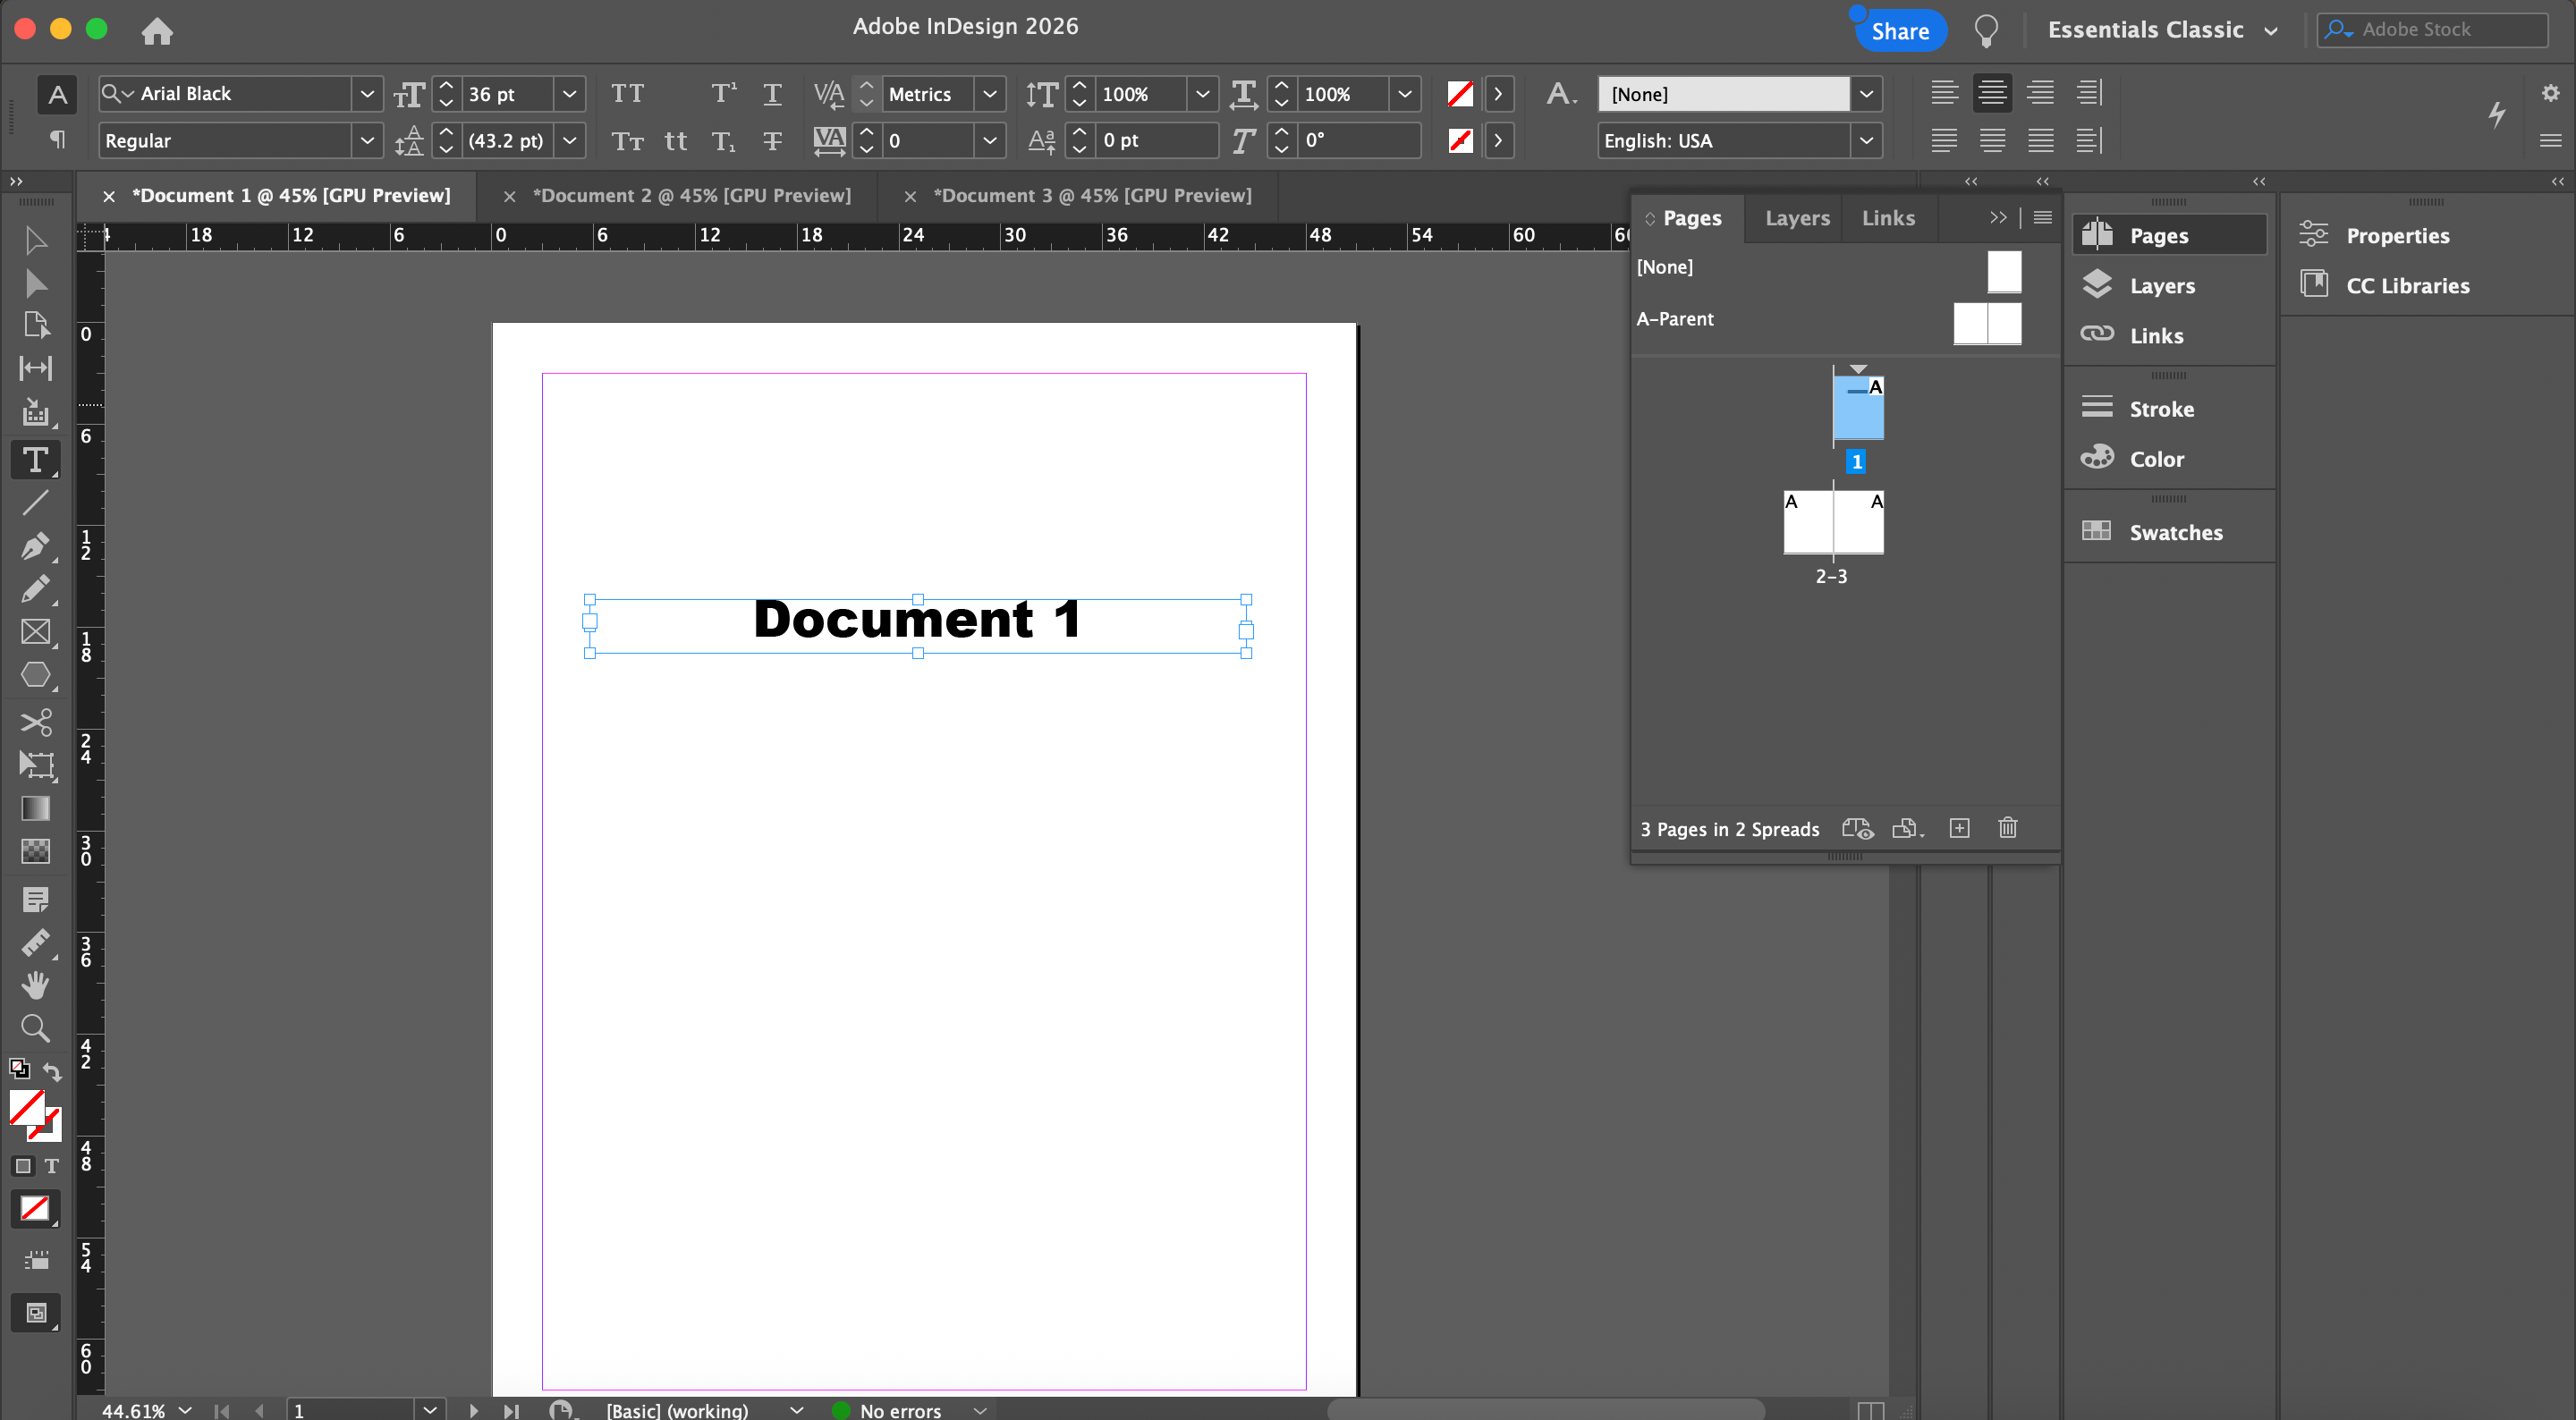The image size is (2576, 1420).
Task: Toggle Underline text formatting
Action: pos(772,94)
